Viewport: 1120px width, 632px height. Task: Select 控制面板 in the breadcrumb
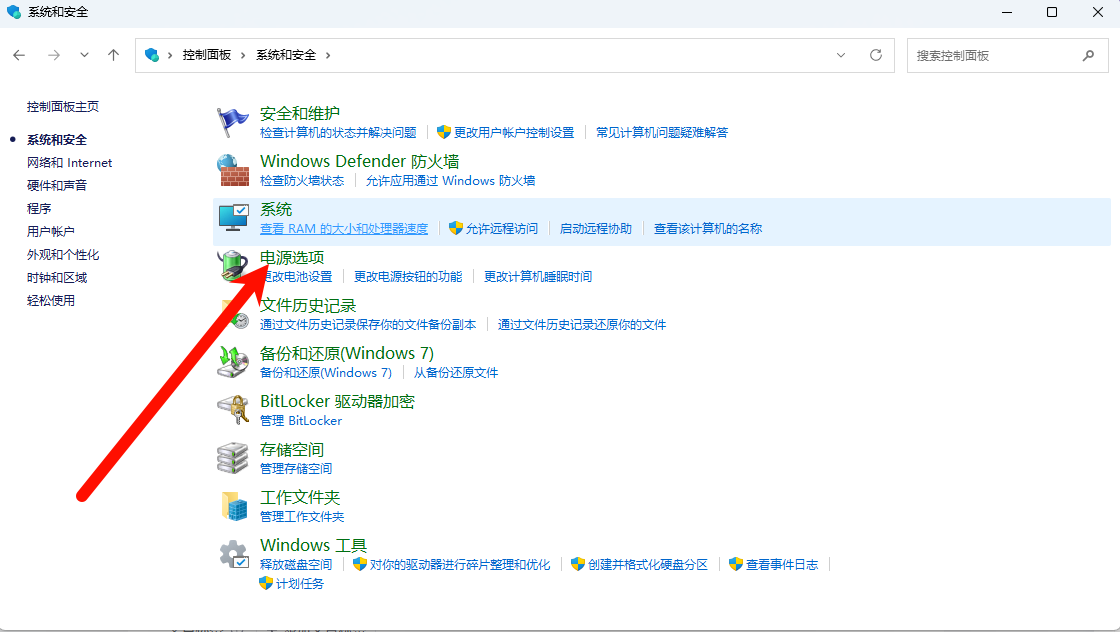206,55
